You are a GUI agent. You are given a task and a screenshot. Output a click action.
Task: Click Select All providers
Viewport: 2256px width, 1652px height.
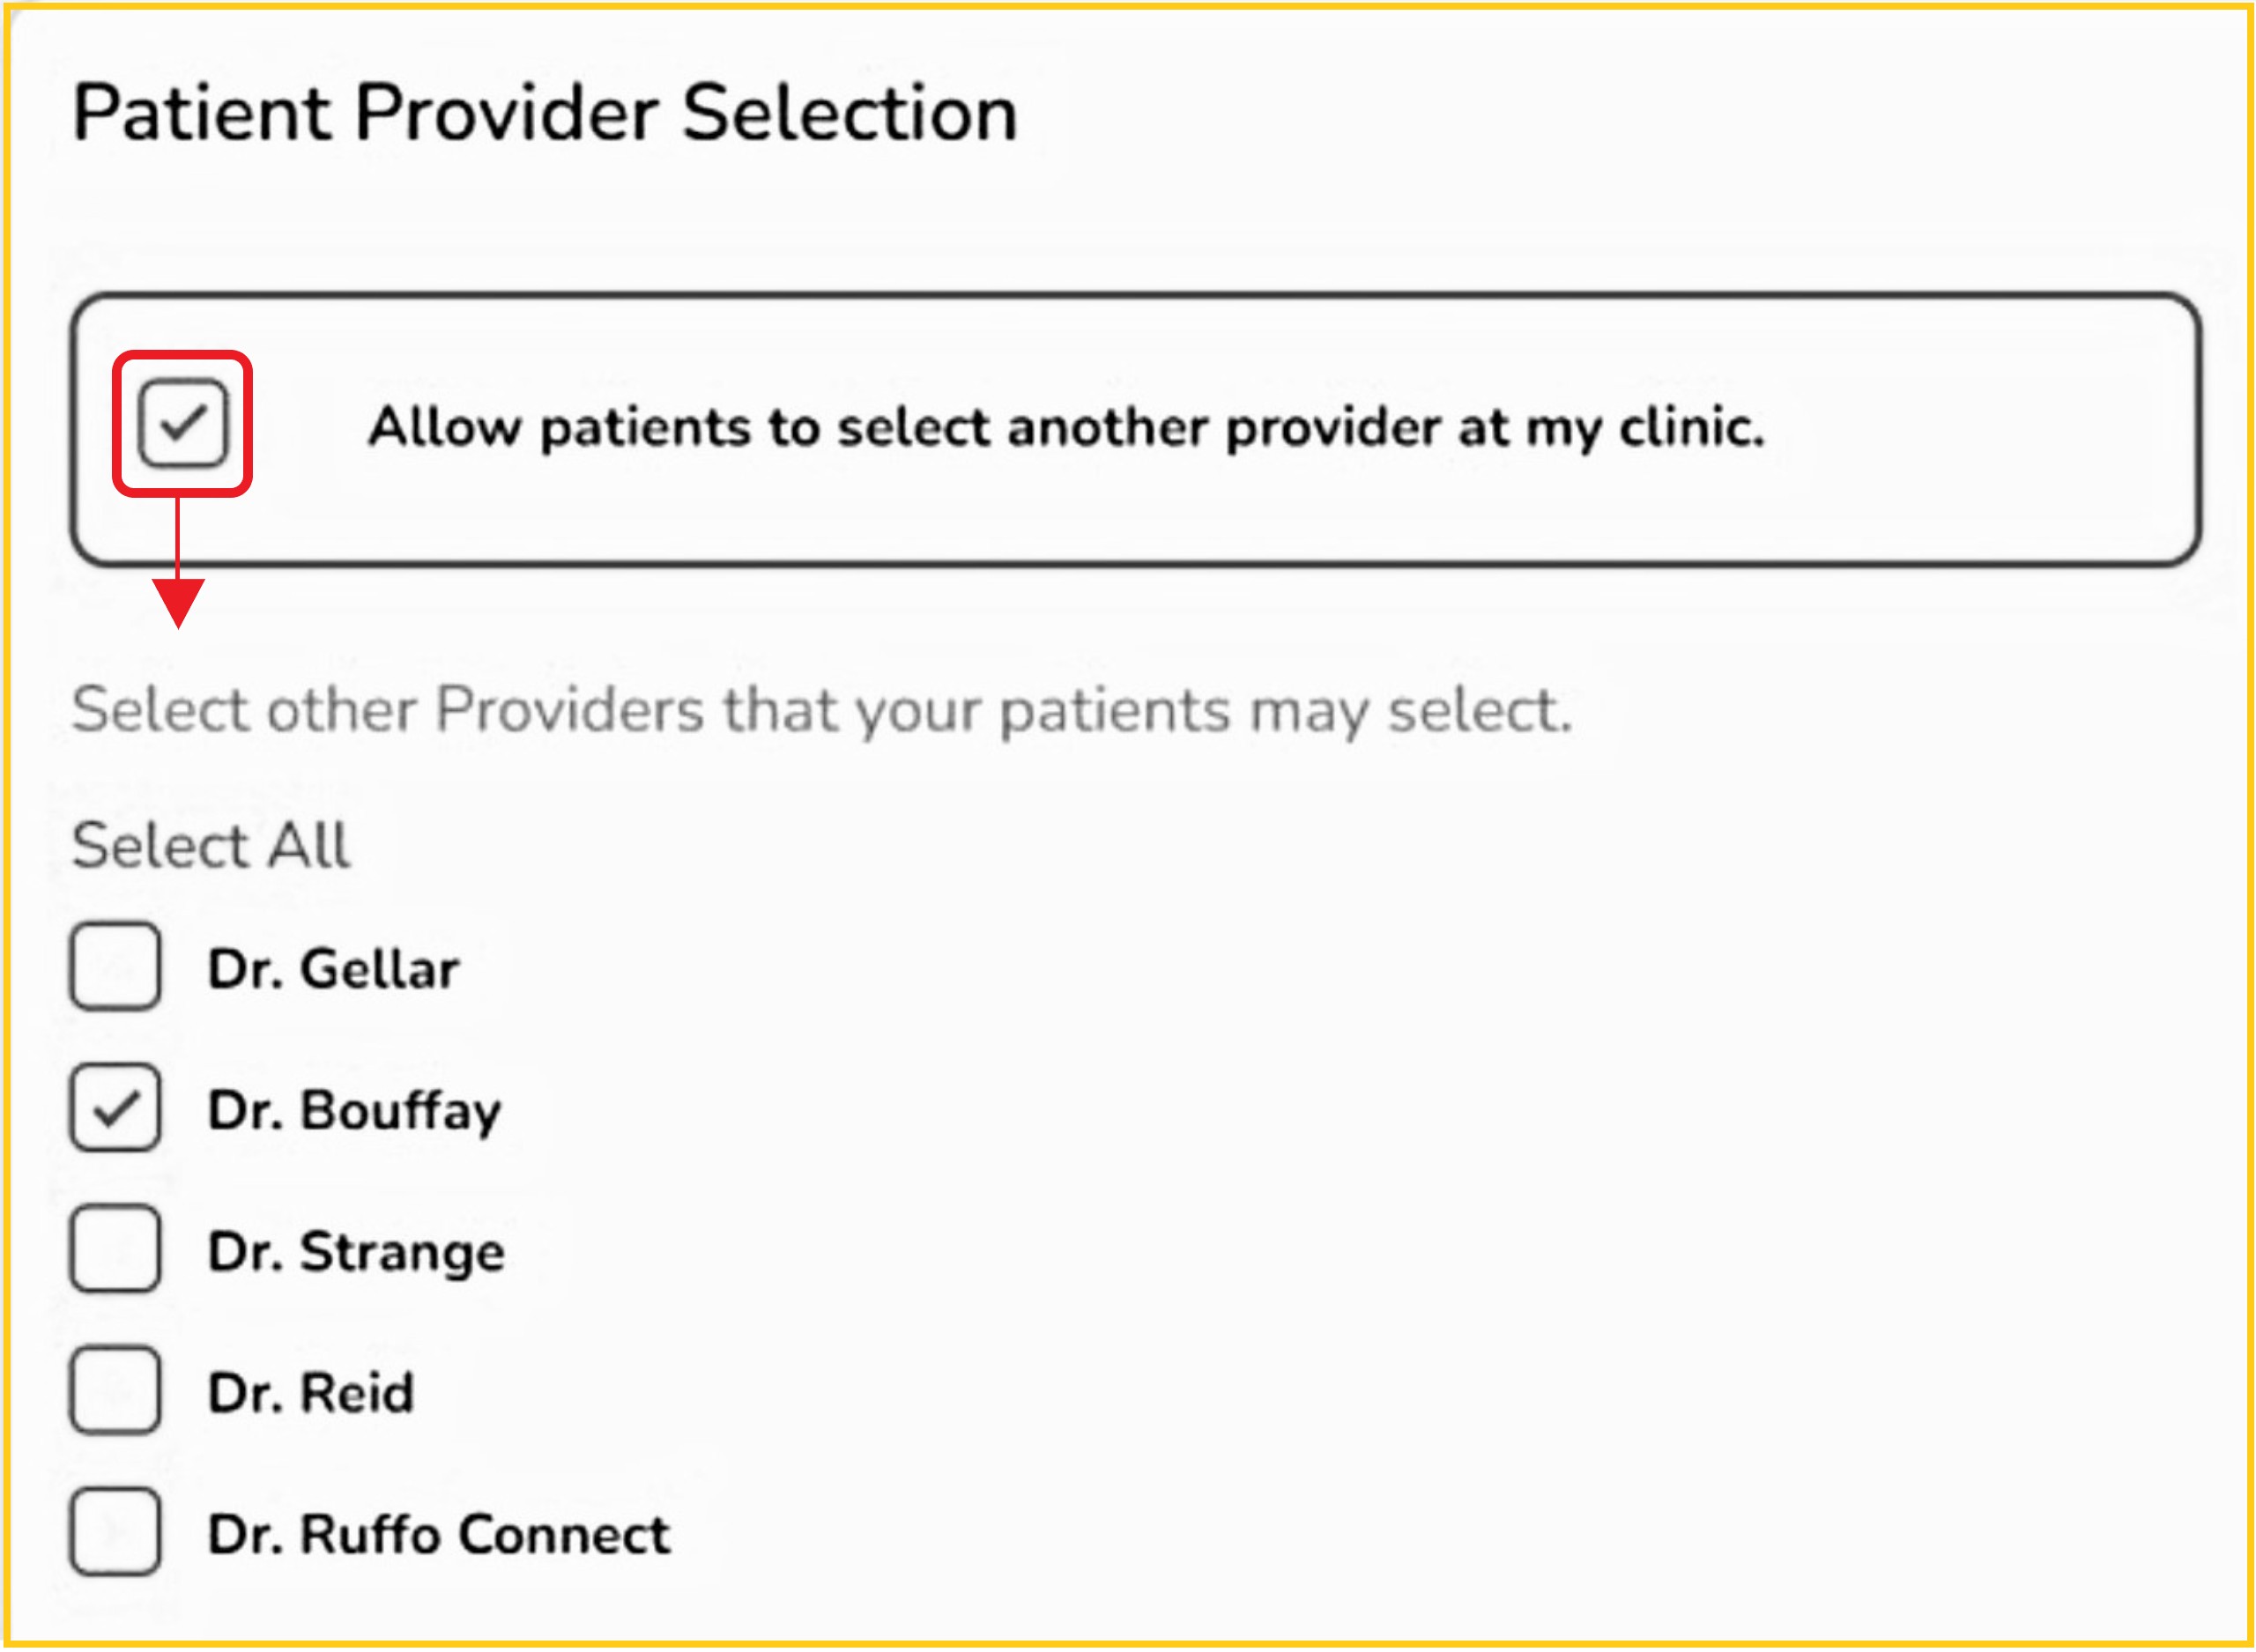click(x=211, y=846)
